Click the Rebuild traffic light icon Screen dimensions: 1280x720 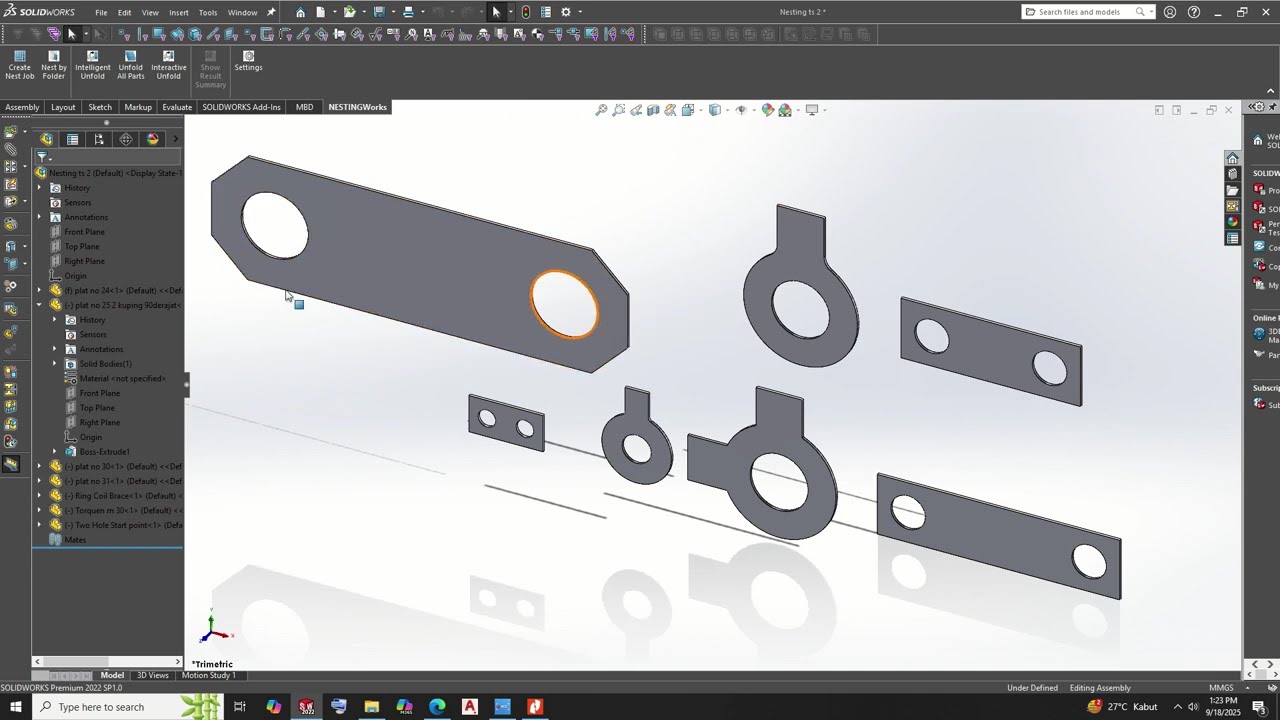pyautogui.click(x=526, y=12)
